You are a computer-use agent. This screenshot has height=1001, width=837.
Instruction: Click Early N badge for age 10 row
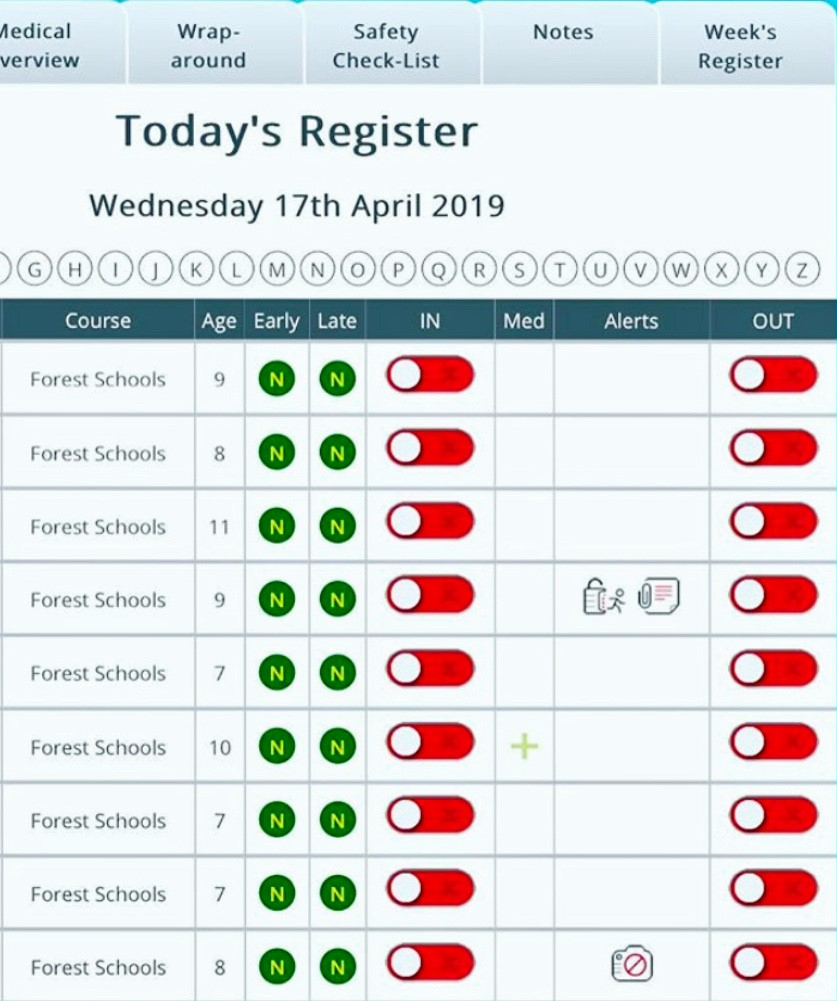(276, 746)
